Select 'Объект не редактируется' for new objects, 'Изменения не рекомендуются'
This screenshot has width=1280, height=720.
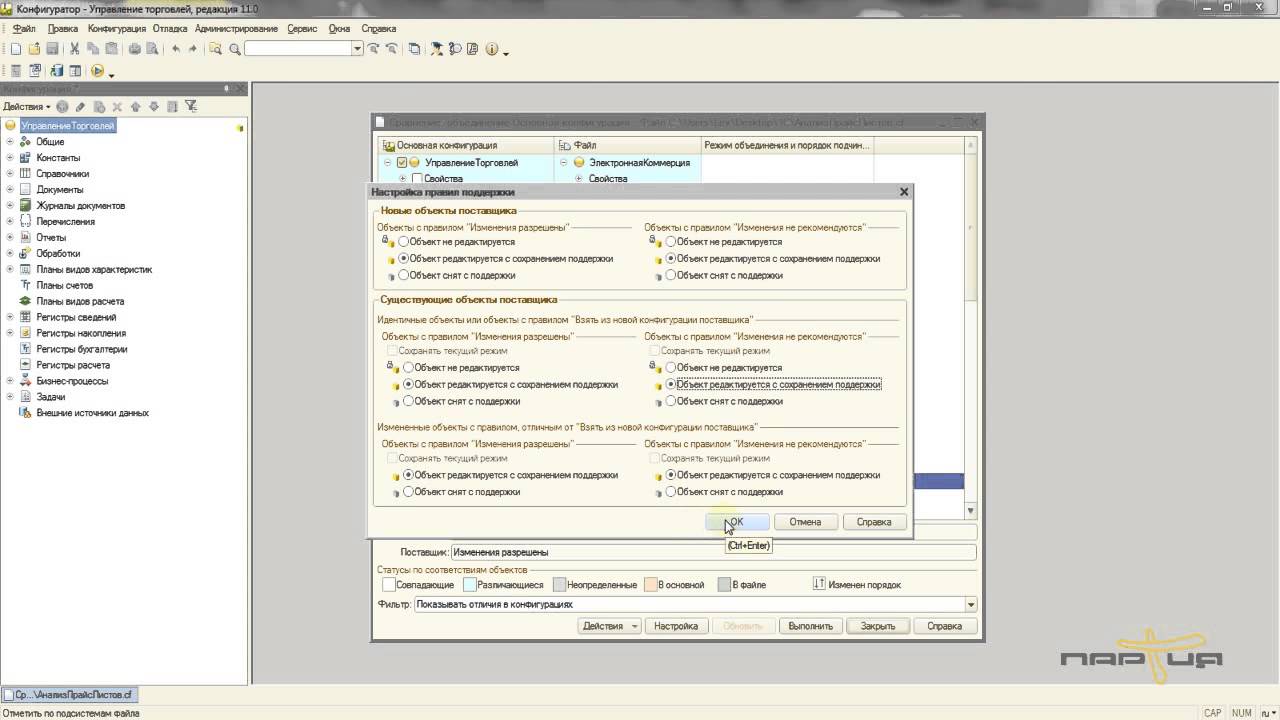672,242
